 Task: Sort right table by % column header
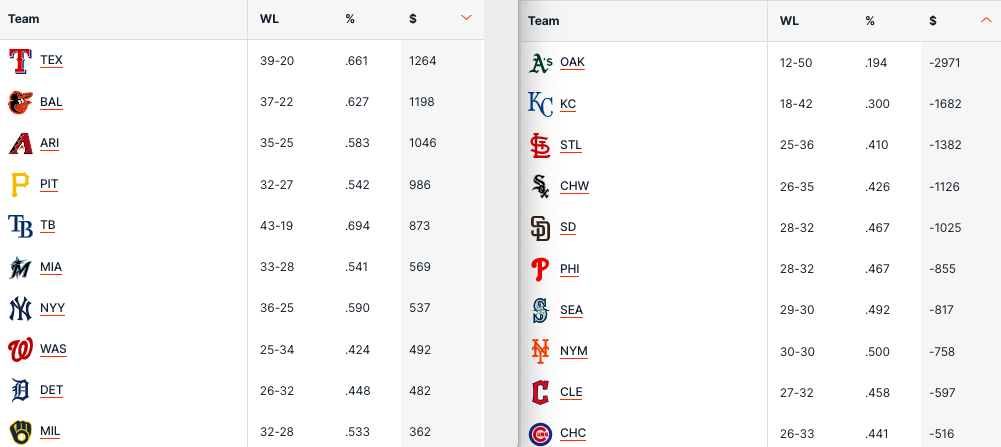[x=870, y=21]
